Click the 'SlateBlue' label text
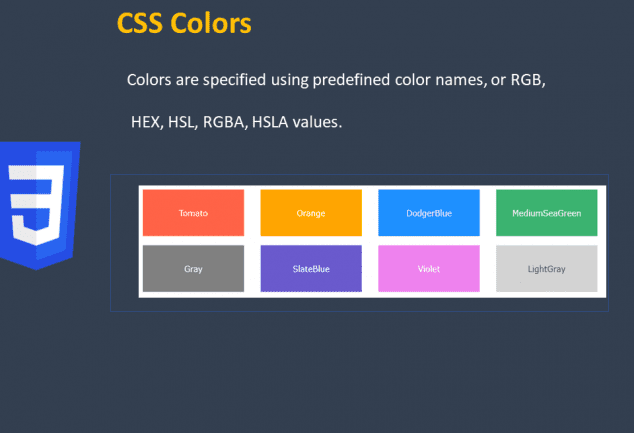Image resolution: width=634 pixels, height=433 pixels. tap(311, 269)
